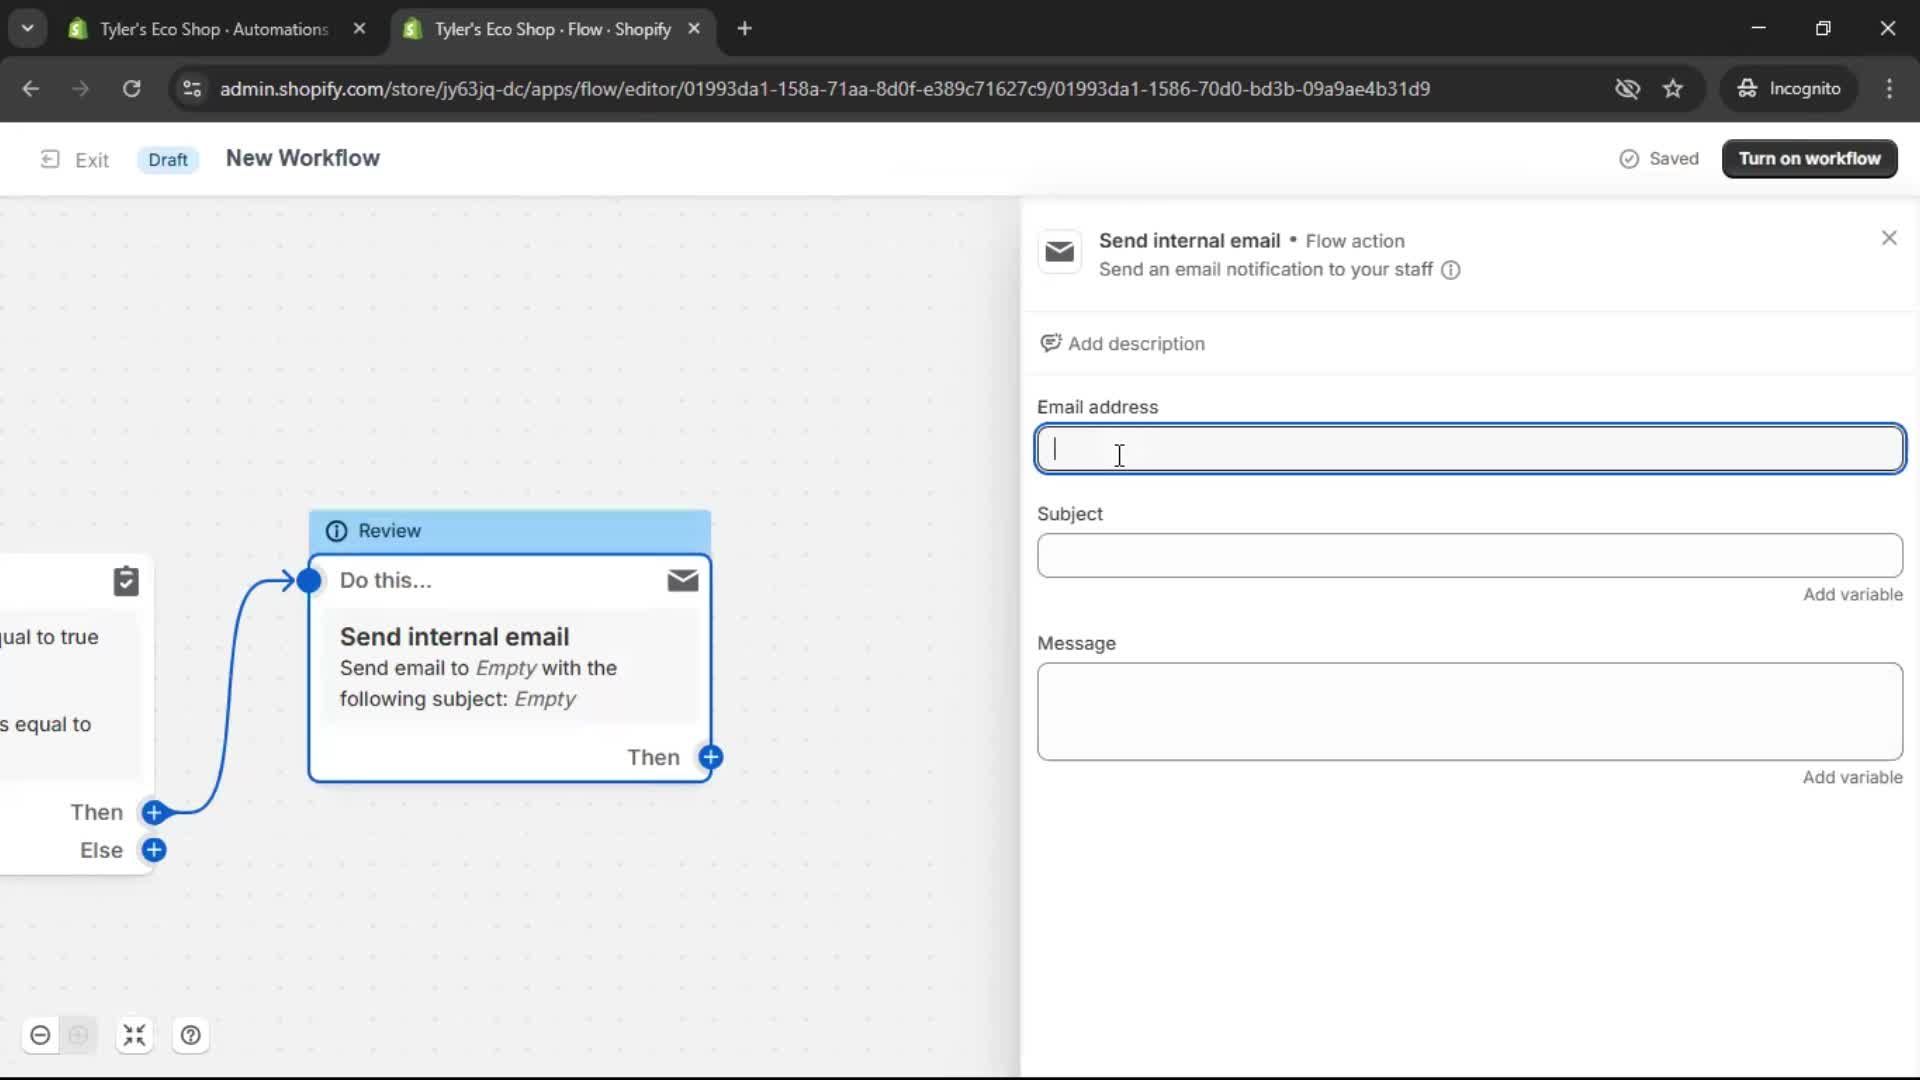Fit the workflow to the screen
This screenshot has height=1080, width=1920.
pos(135,1035)
